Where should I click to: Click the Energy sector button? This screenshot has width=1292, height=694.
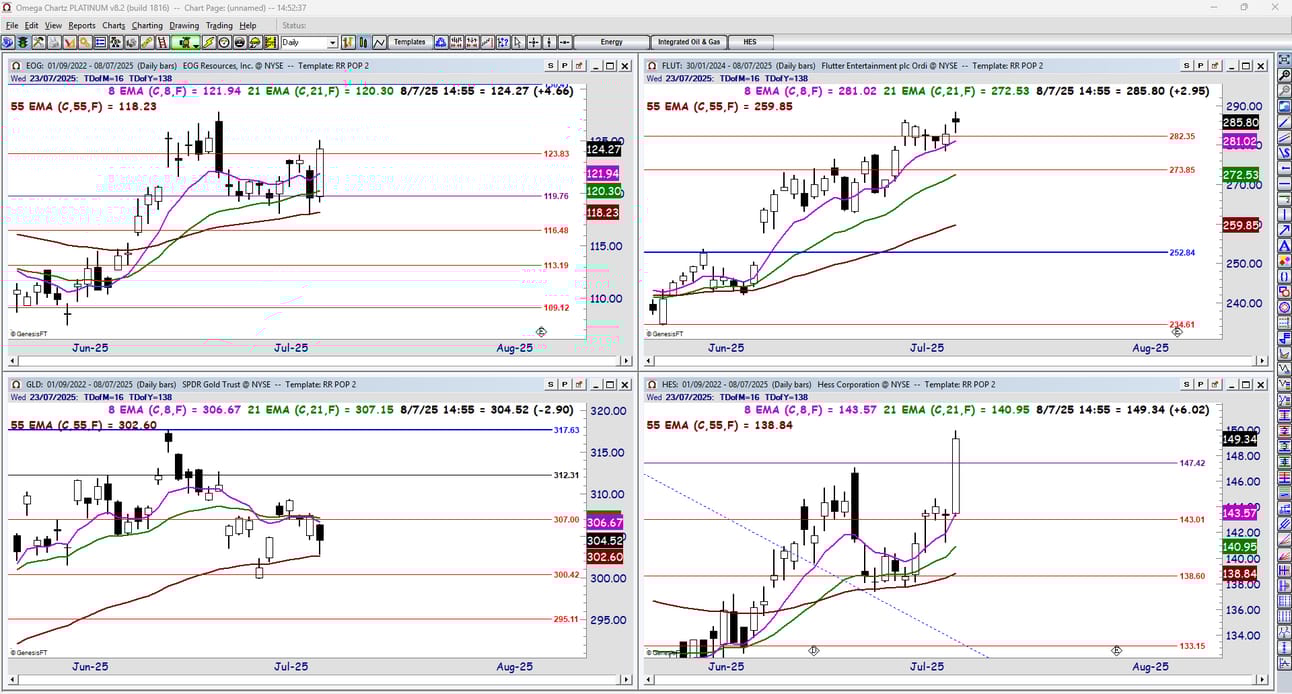pyautogui.click(x=612, y=42)
